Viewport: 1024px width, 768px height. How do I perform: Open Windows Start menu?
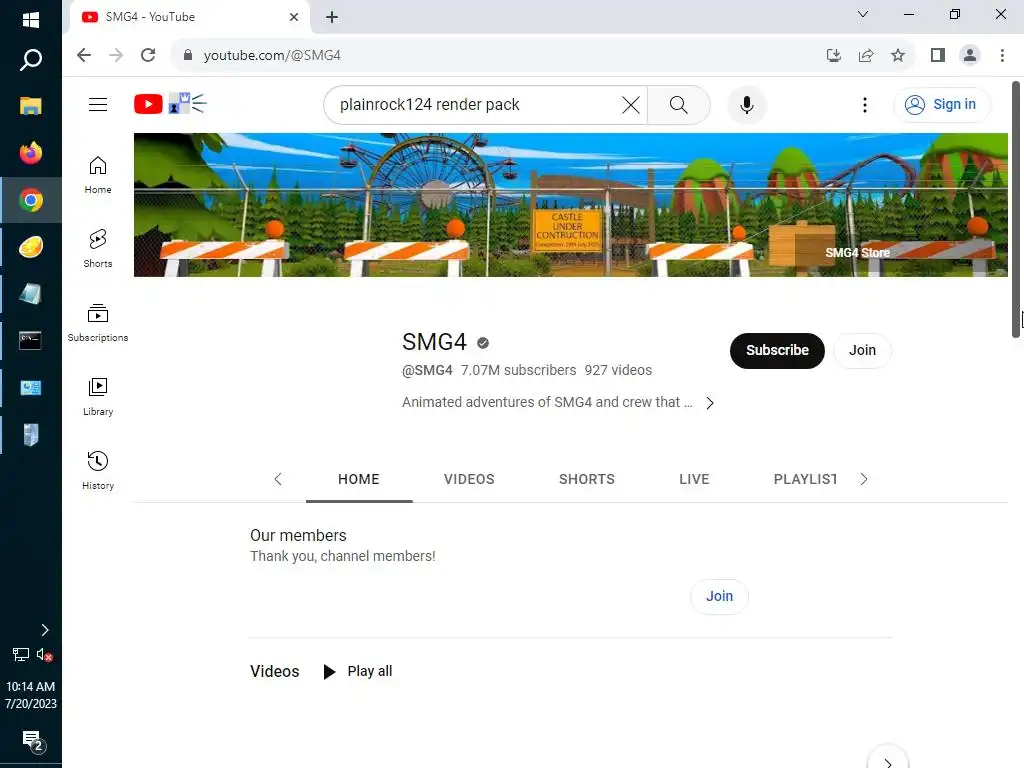click(31, 20)
